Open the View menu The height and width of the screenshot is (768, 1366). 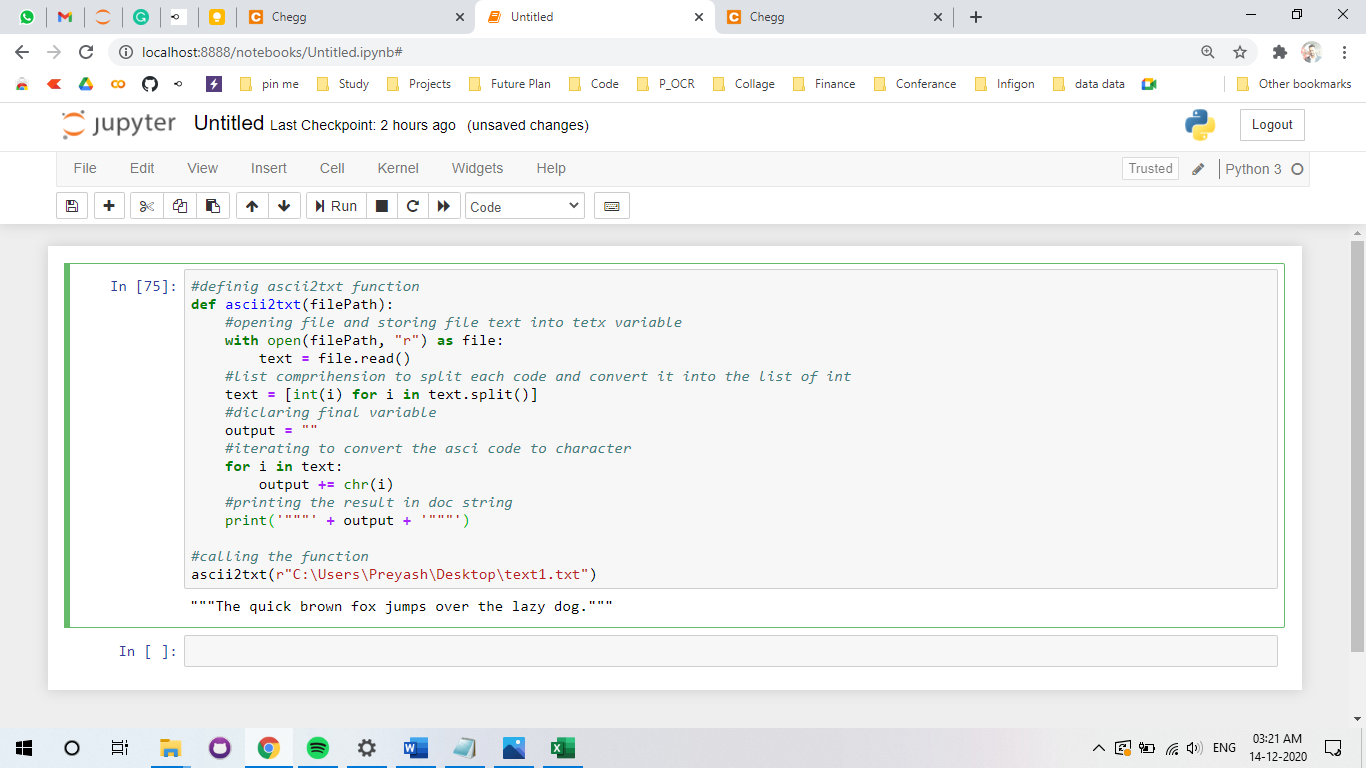point(203,168)
